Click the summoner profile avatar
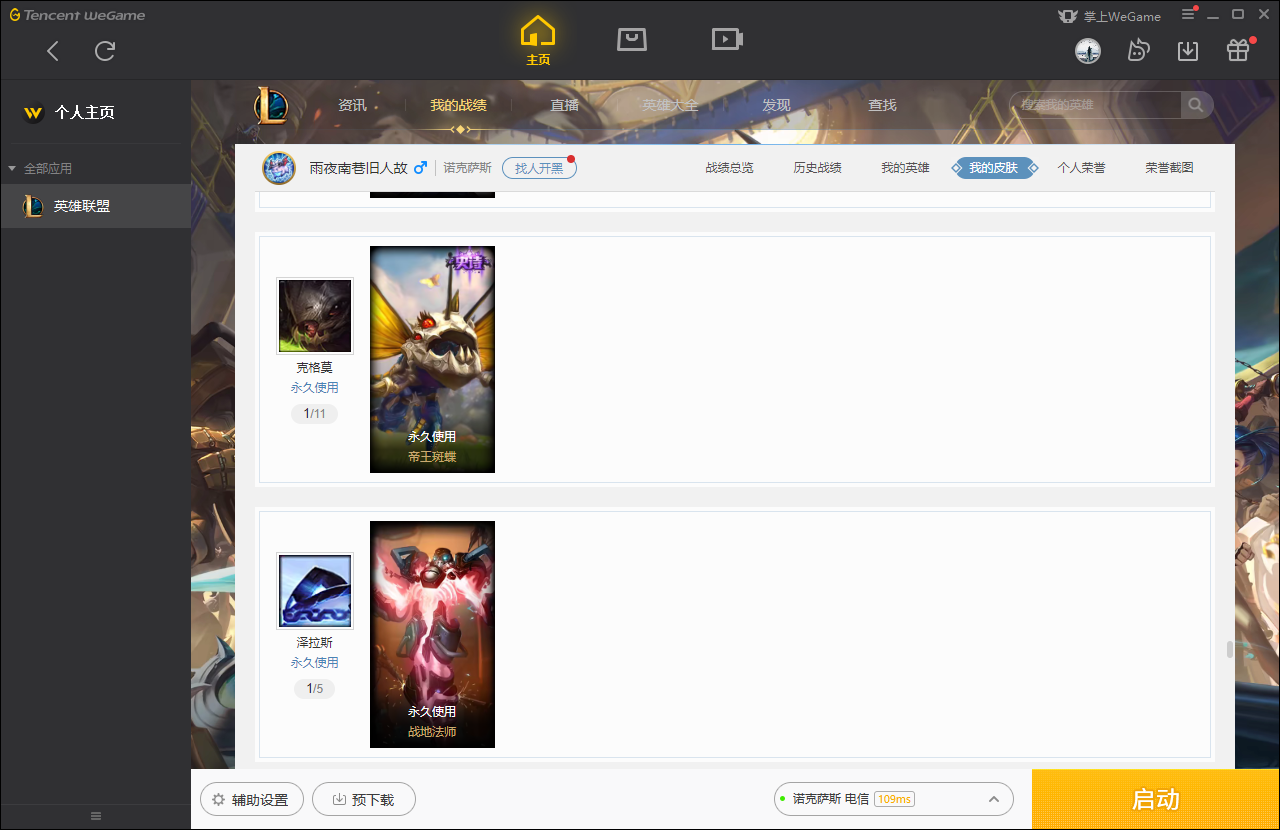This screenshot has height=830, width=1280. tap(279, 168)
